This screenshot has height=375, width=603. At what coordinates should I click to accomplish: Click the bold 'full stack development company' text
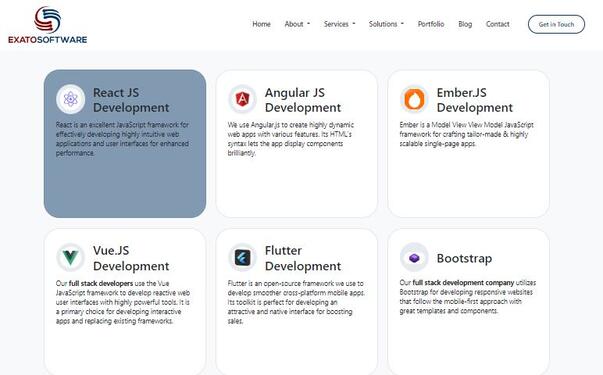point(463,283)
